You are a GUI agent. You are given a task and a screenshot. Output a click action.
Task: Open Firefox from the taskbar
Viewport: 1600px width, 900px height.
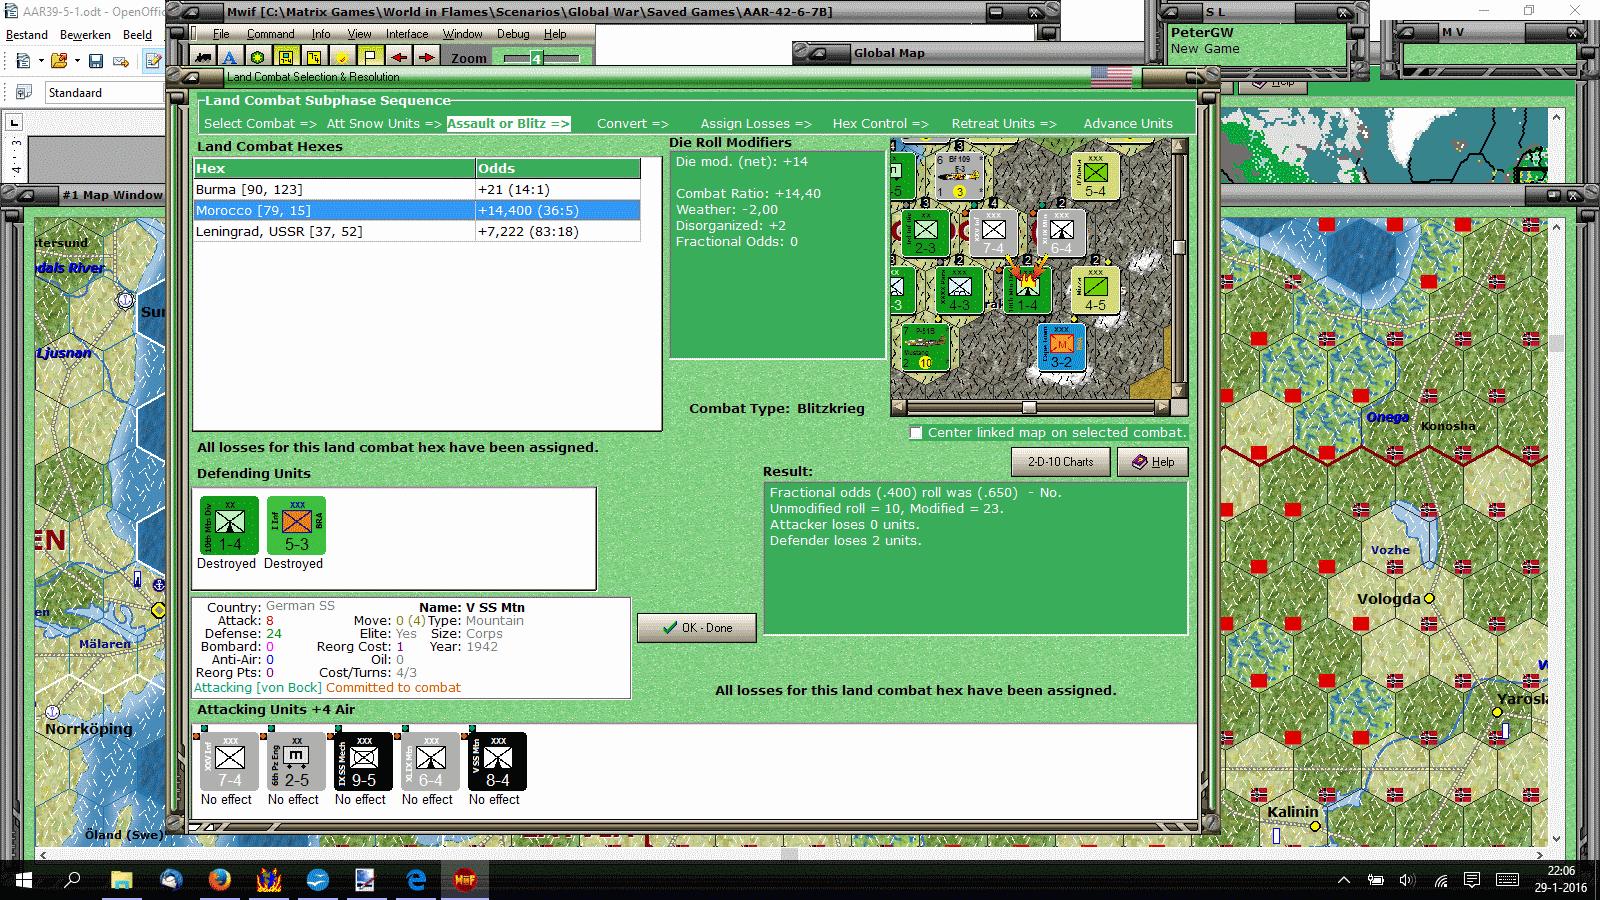coord(219,880)
